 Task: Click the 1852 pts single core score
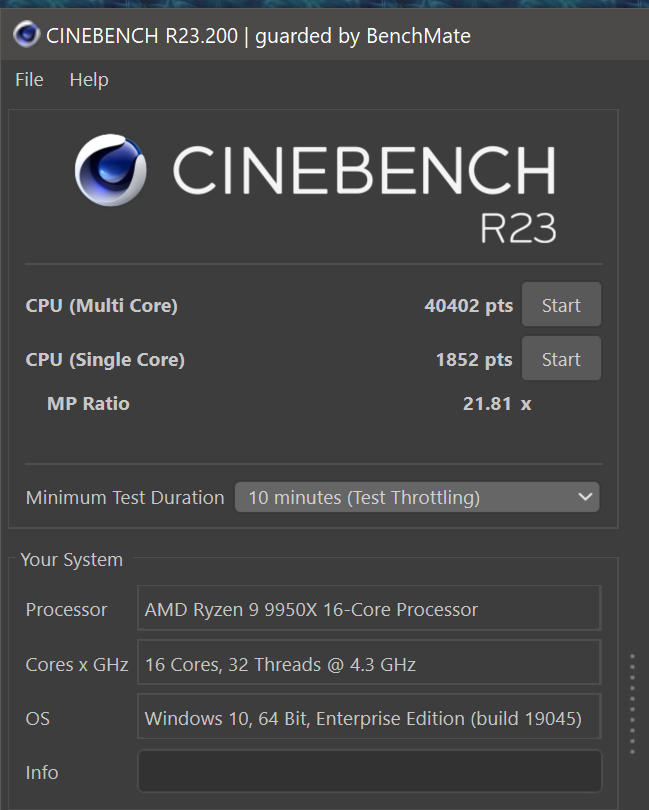tap(474, 360)
